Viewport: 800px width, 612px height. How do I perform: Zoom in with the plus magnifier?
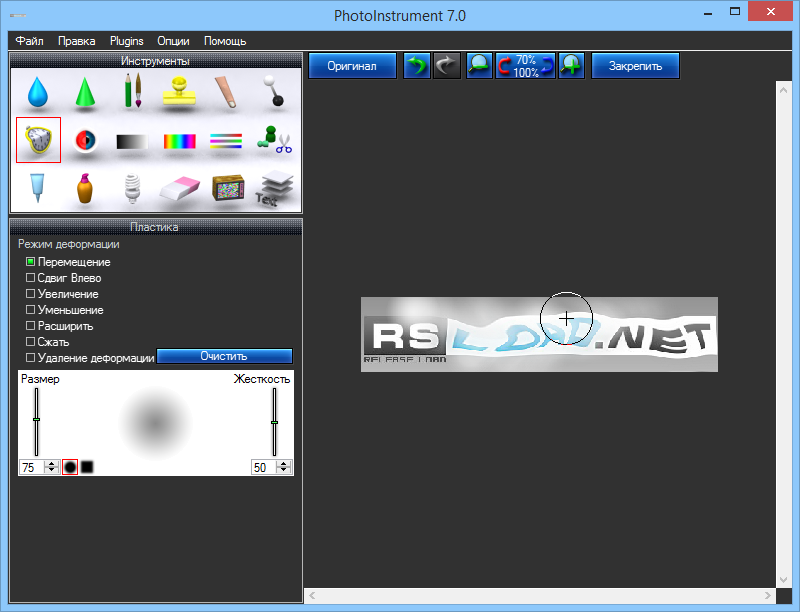click(571, 66)
